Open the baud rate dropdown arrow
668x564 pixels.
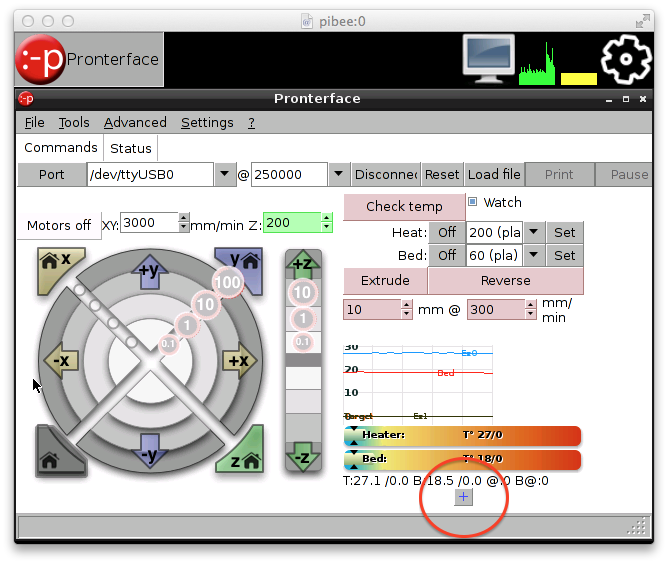pos(339,174)
